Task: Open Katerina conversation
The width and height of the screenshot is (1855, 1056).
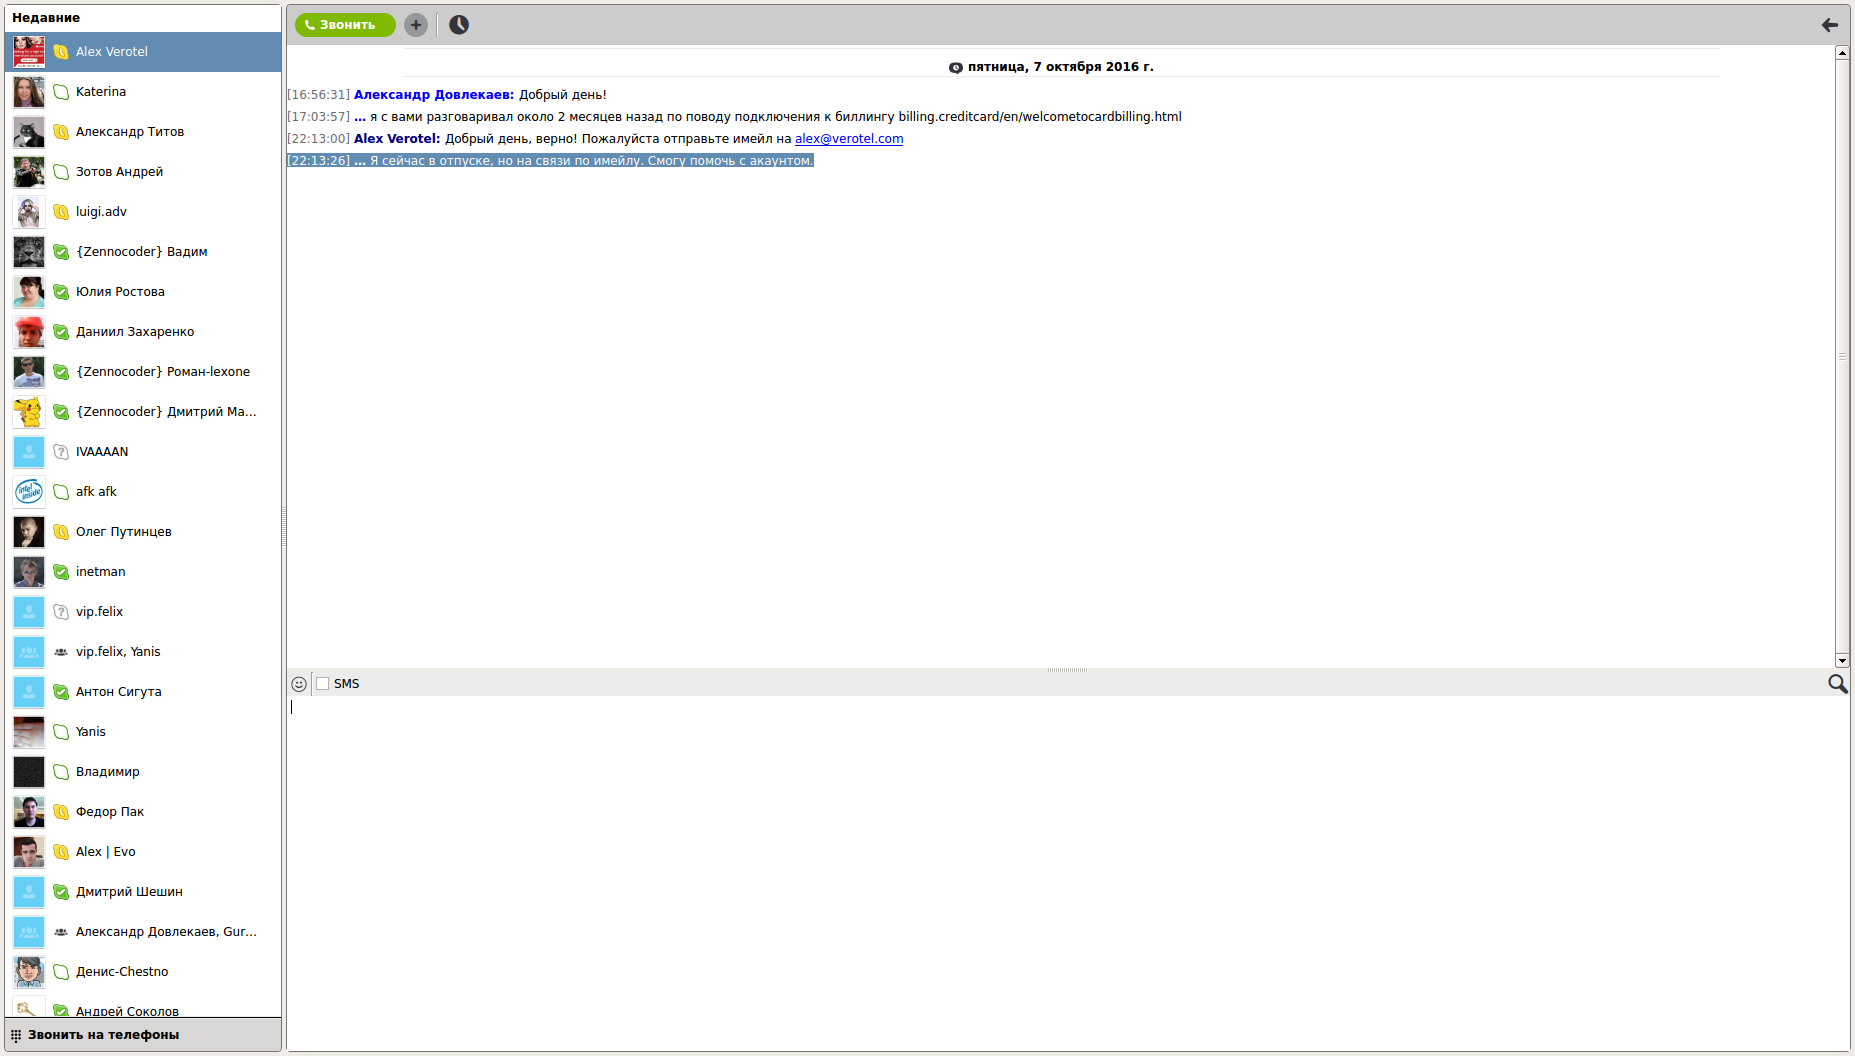Action: tap(143, 92)
